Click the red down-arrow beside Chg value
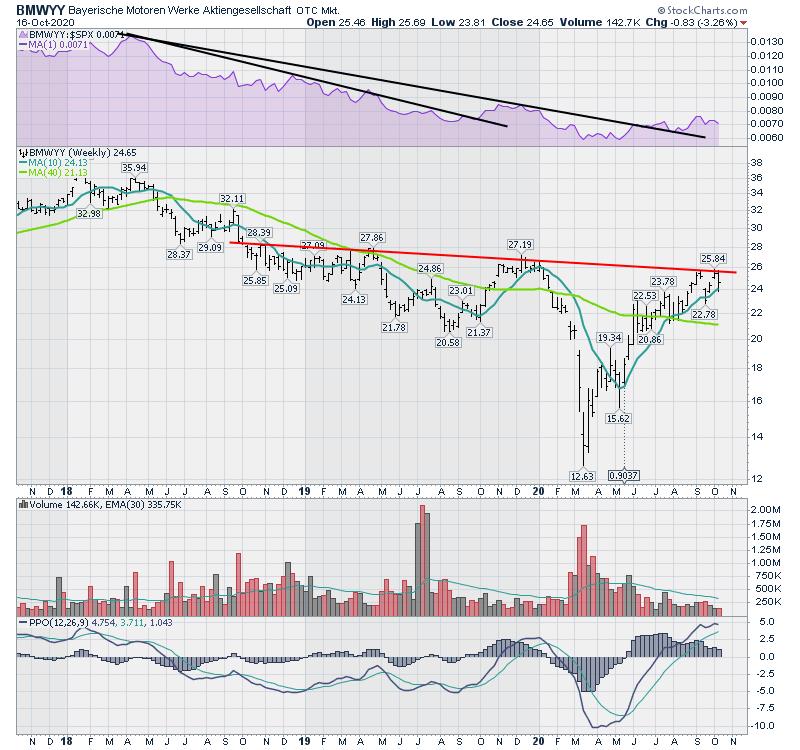Viewport: 800px width, 750px height. click(742, 21)
